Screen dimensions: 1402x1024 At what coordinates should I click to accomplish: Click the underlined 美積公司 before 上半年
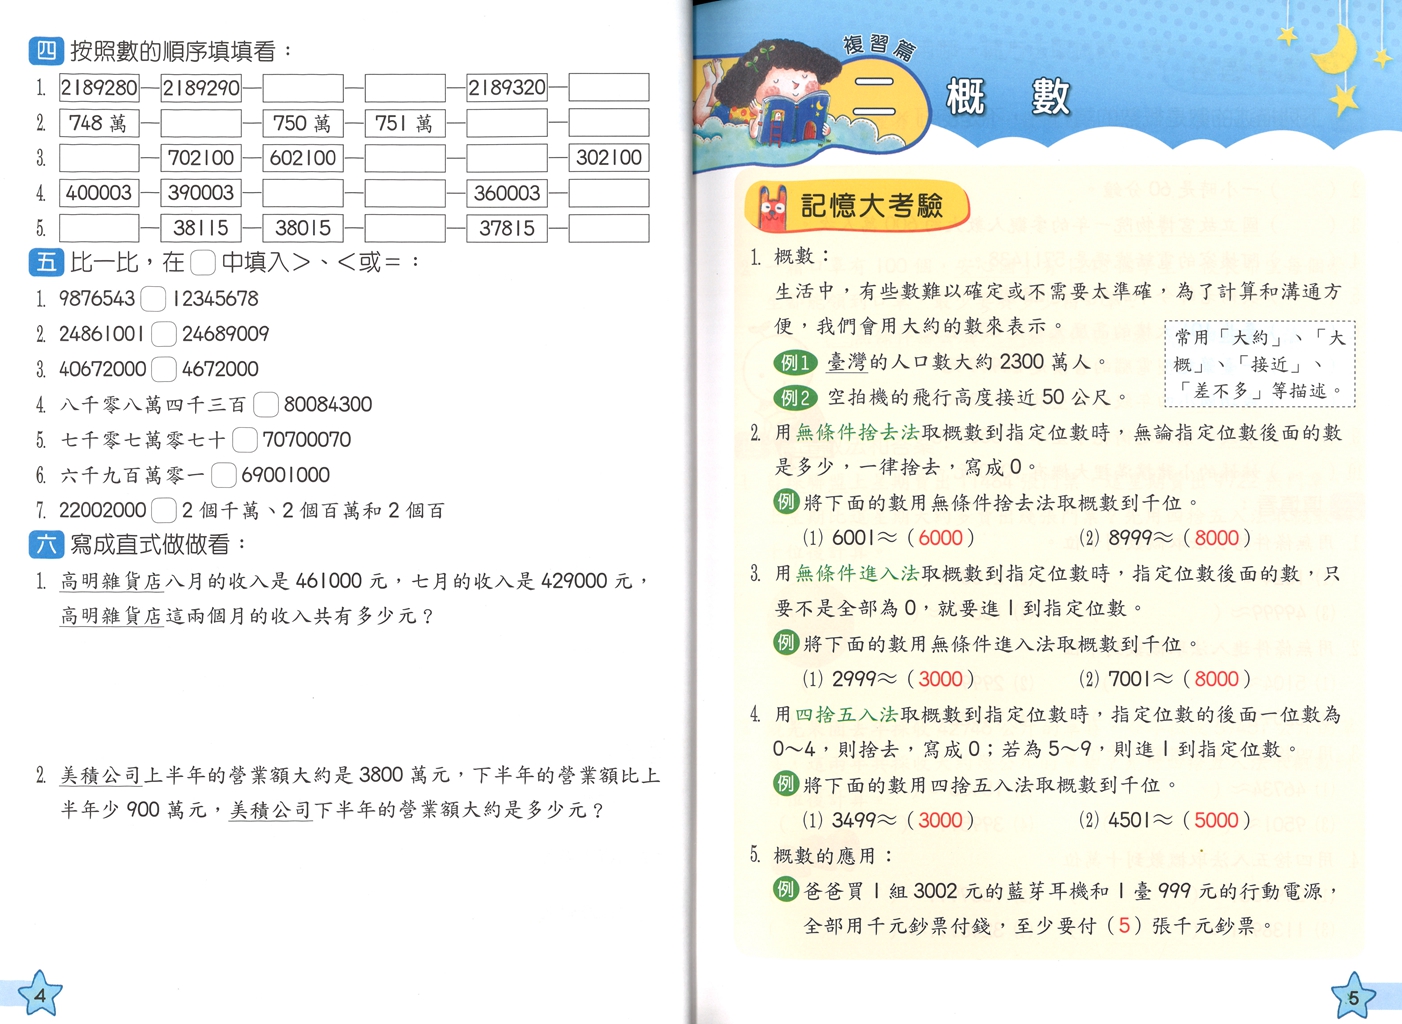tap(101, 775)
